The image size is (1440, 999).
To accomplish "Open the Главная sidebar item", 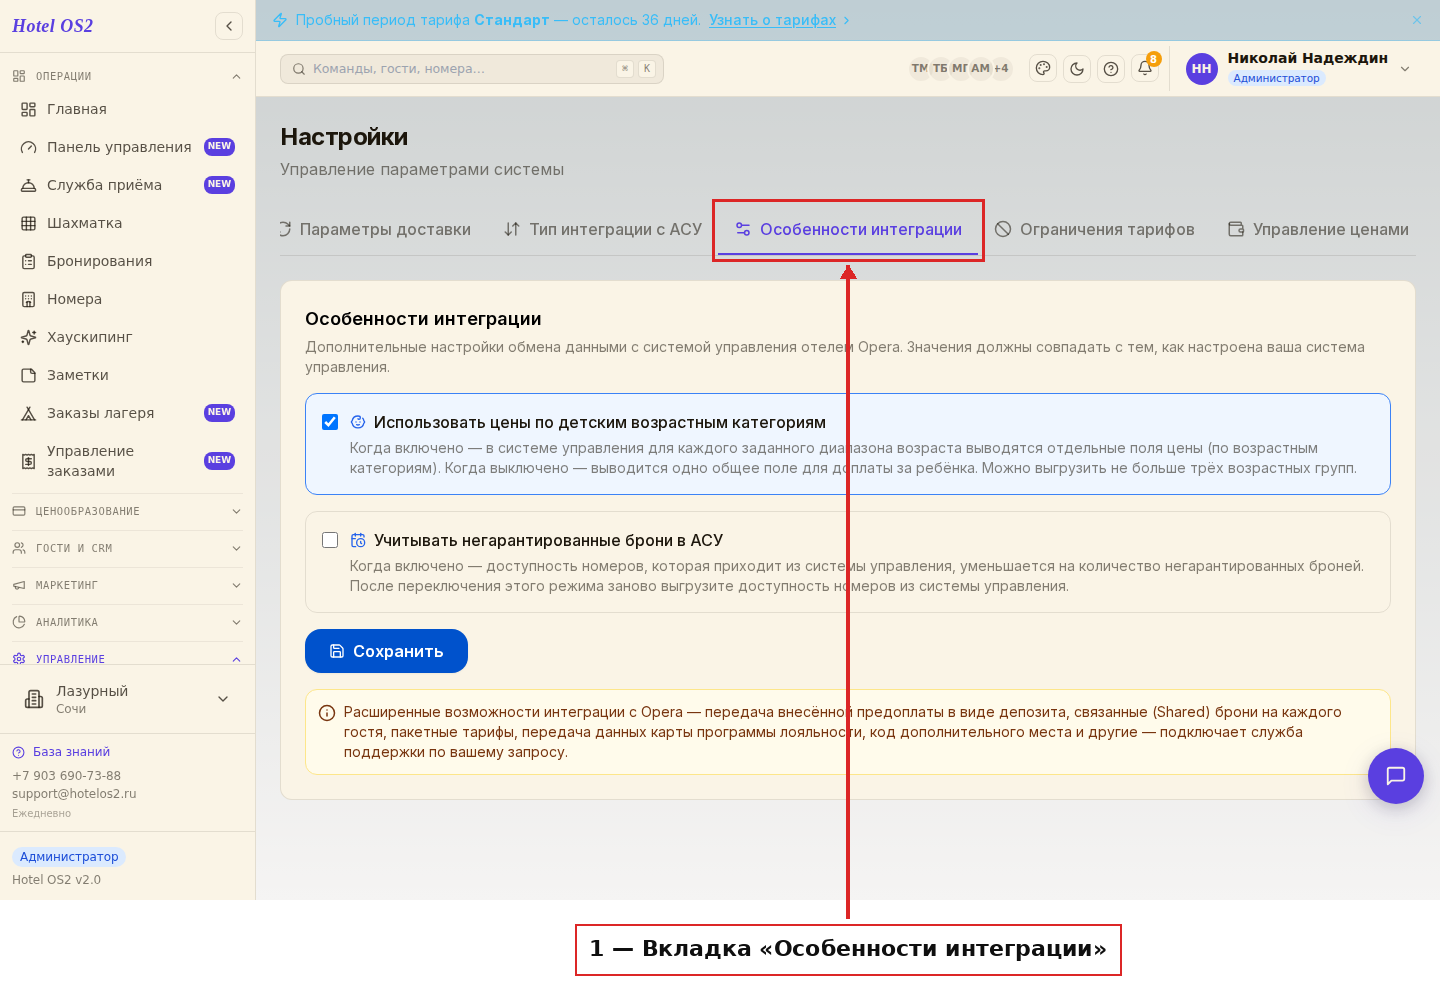I will pos(127,109).
